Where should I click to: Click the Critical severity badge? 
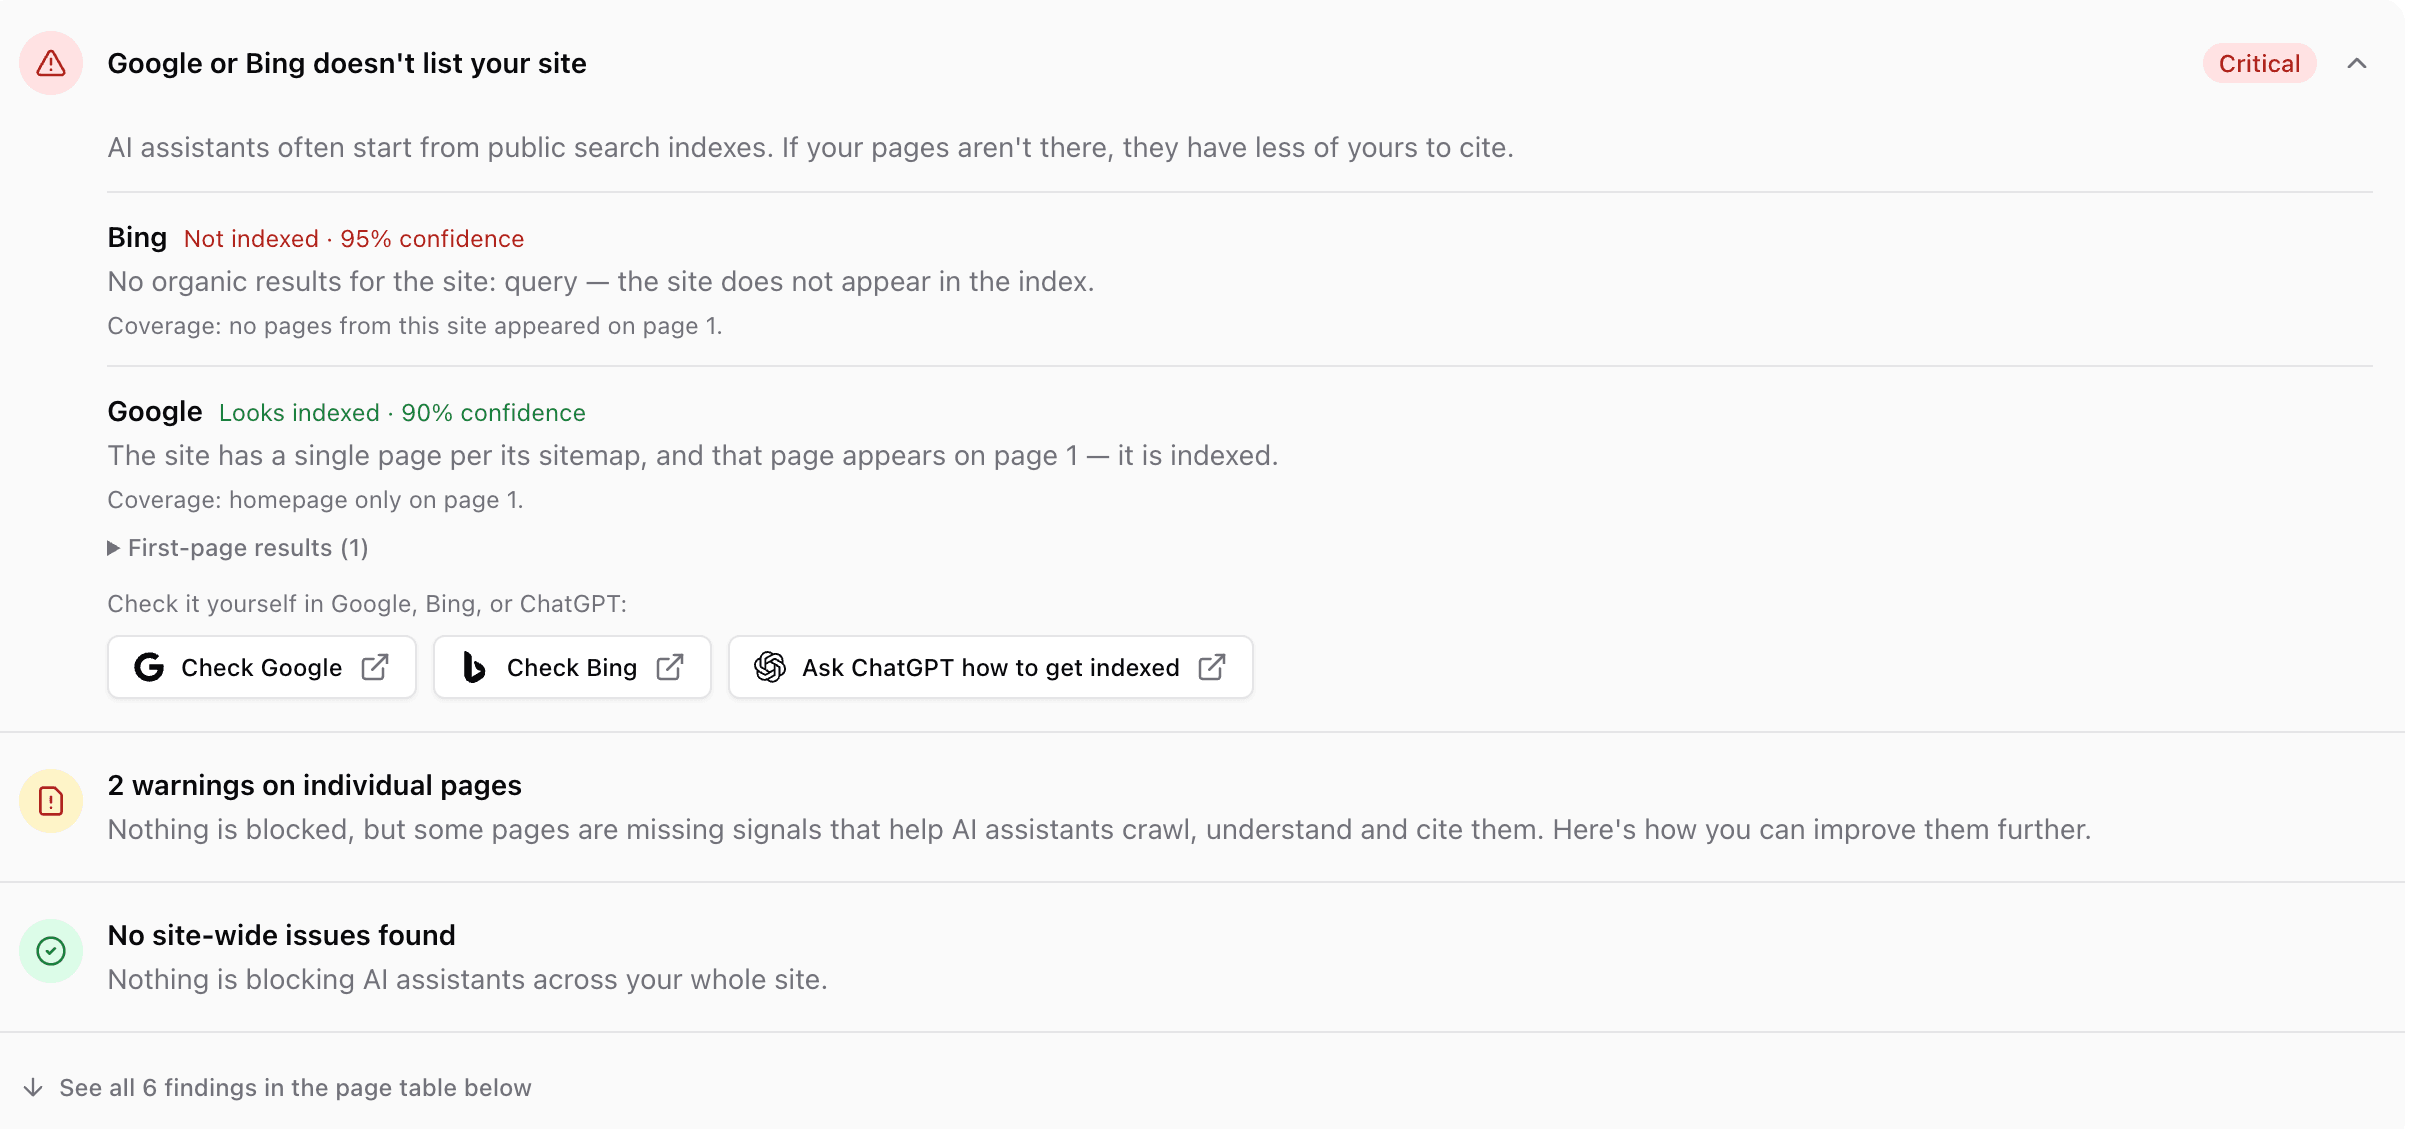pos(2259,64)
